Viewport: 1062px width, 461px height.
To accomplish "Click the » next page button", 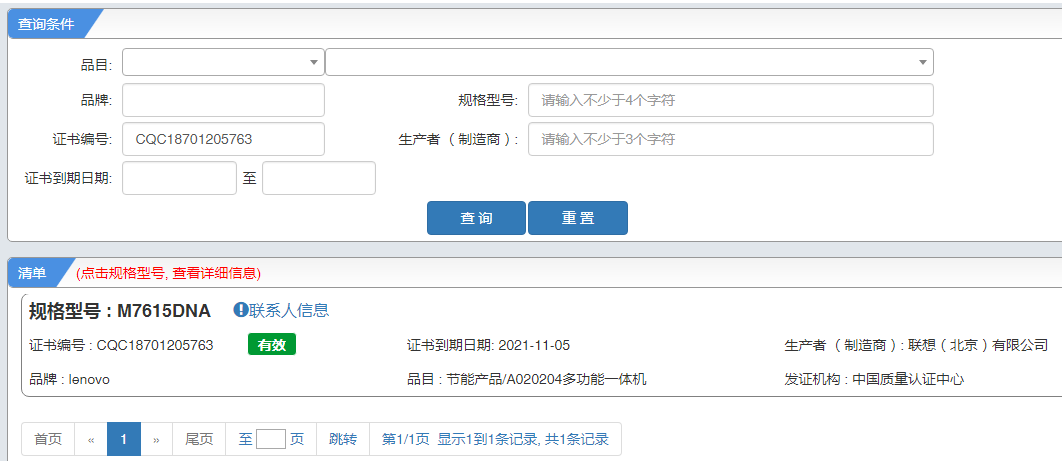I will (x=156, y=439).
